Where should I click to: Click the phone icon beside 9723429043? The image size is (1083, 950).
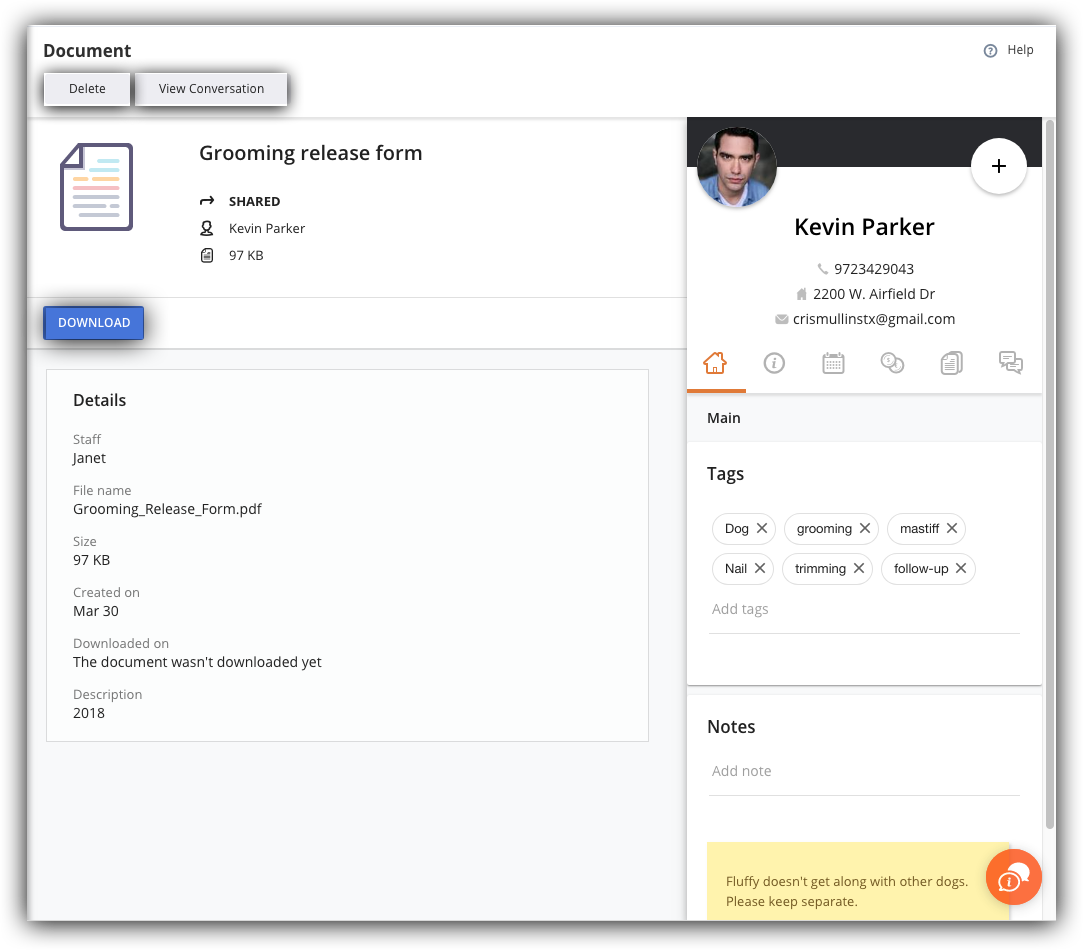click(823, 269)
